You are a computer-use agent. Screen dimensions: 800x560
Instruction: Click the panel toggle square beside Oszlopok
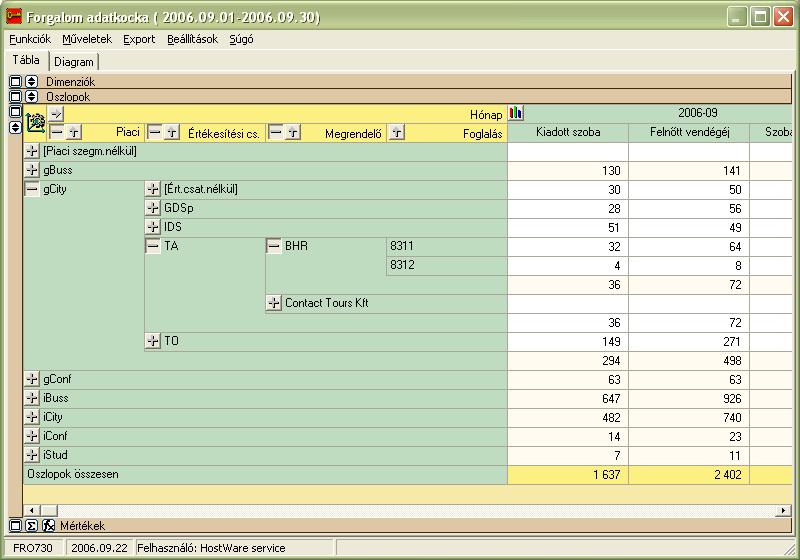point(15,96)
